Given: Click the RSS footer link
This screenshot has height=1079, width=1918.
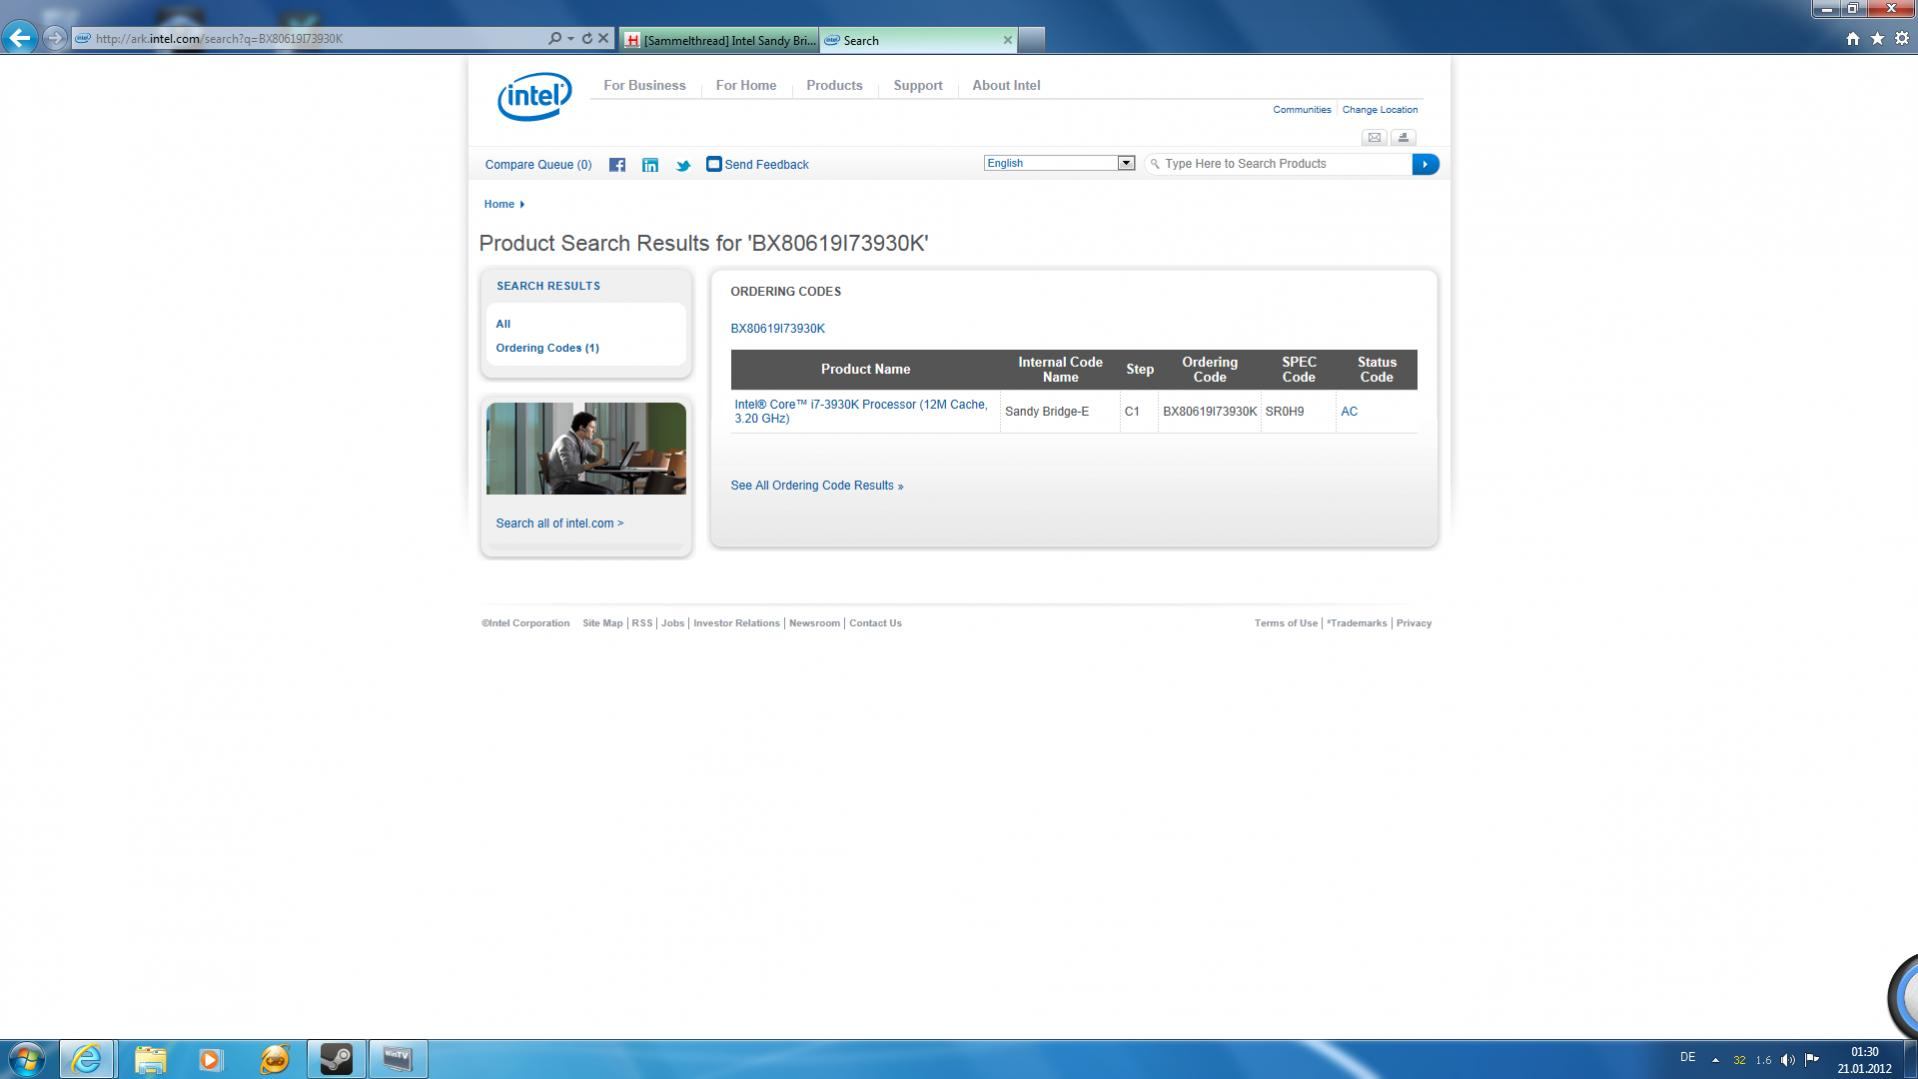Looking at the screenshot, I should pos(642,623).
